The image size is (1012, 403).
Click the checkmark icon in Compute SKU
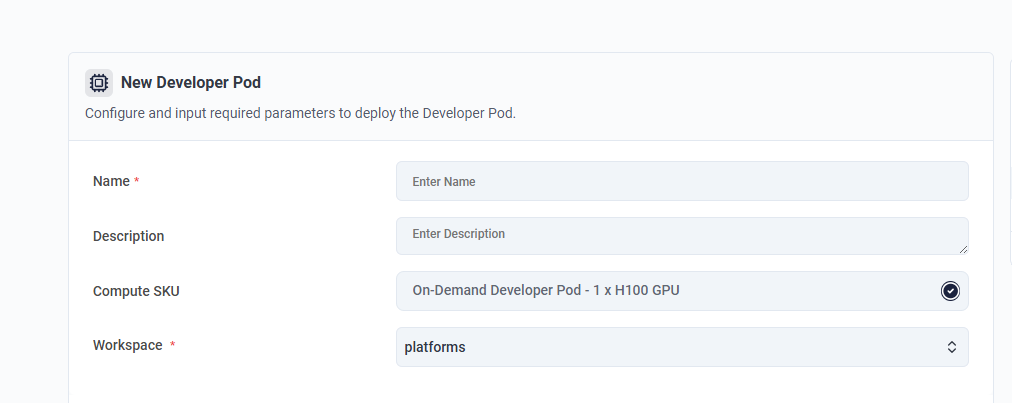click(x=950, y=291)
